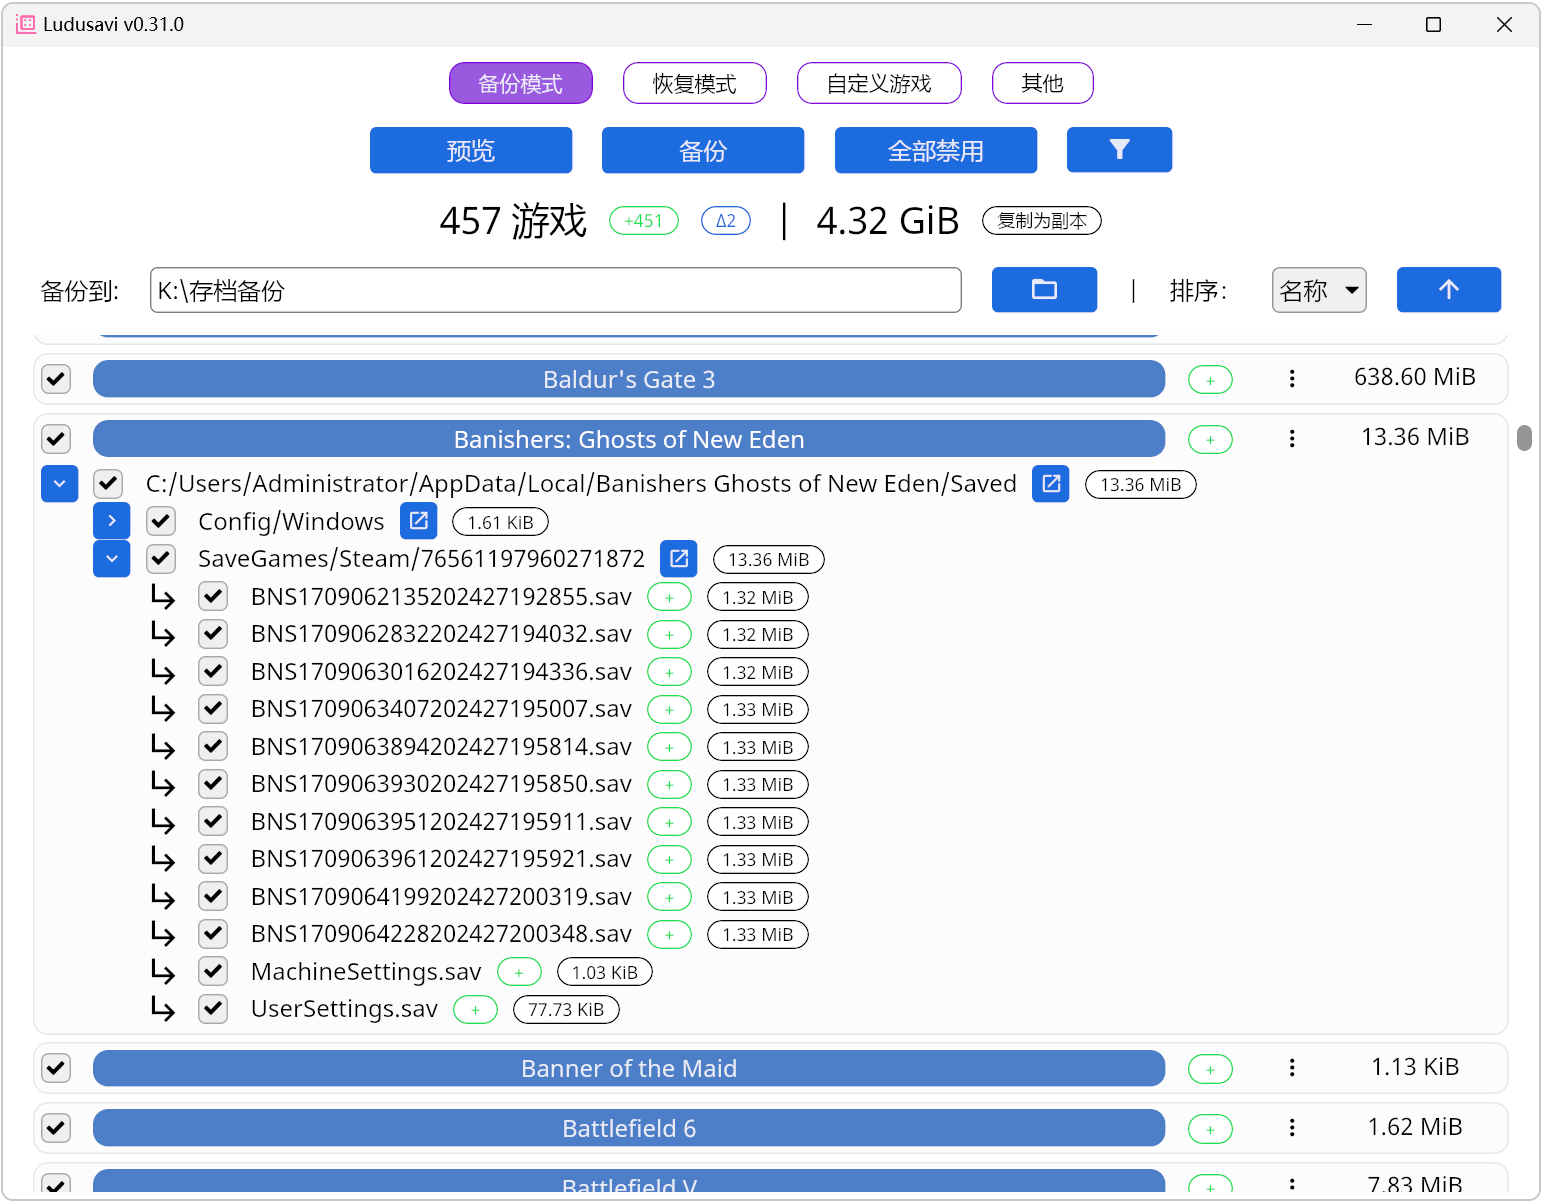1542x1203 pixels.
Task: Uncheck the Baldur's Gate 3 game checkbox
Action: pyautogui.click(x=56, y=379)
